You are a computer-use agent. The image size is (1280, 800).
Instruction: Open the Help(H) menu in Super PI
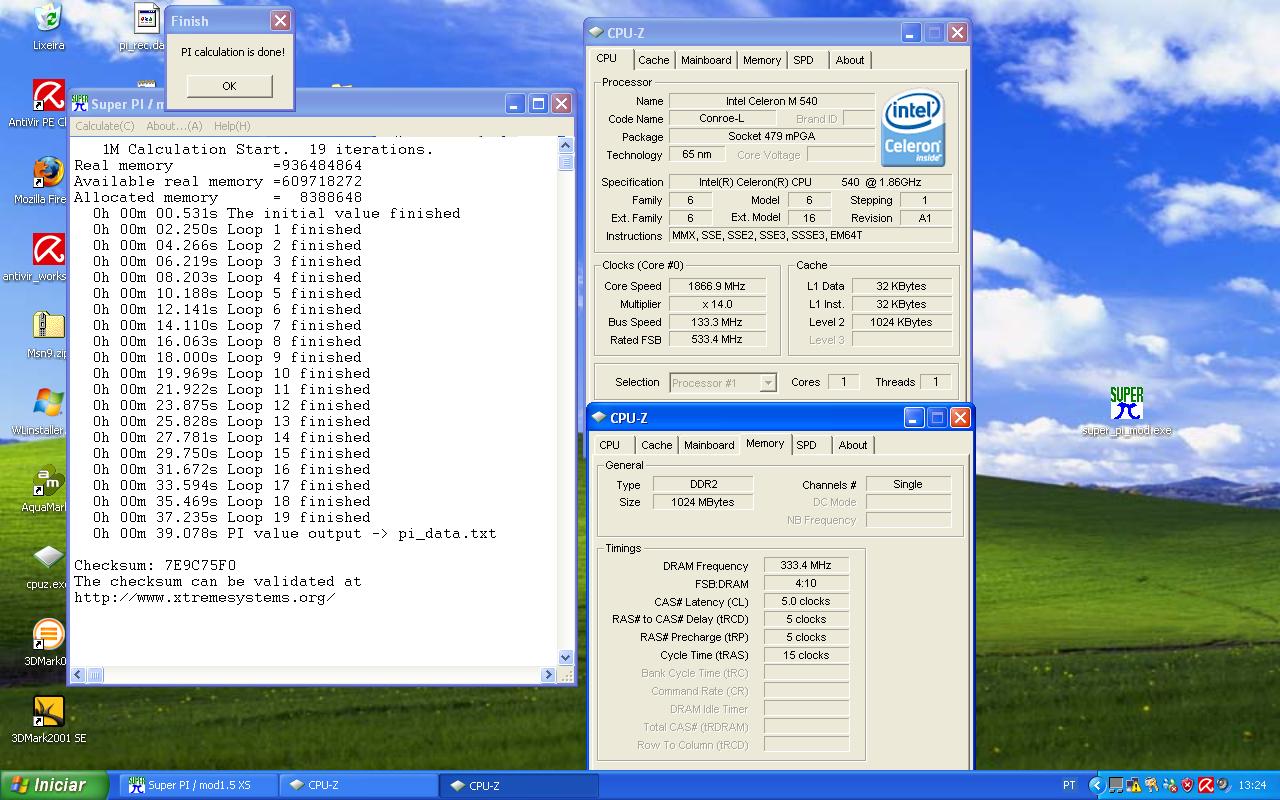232,126
